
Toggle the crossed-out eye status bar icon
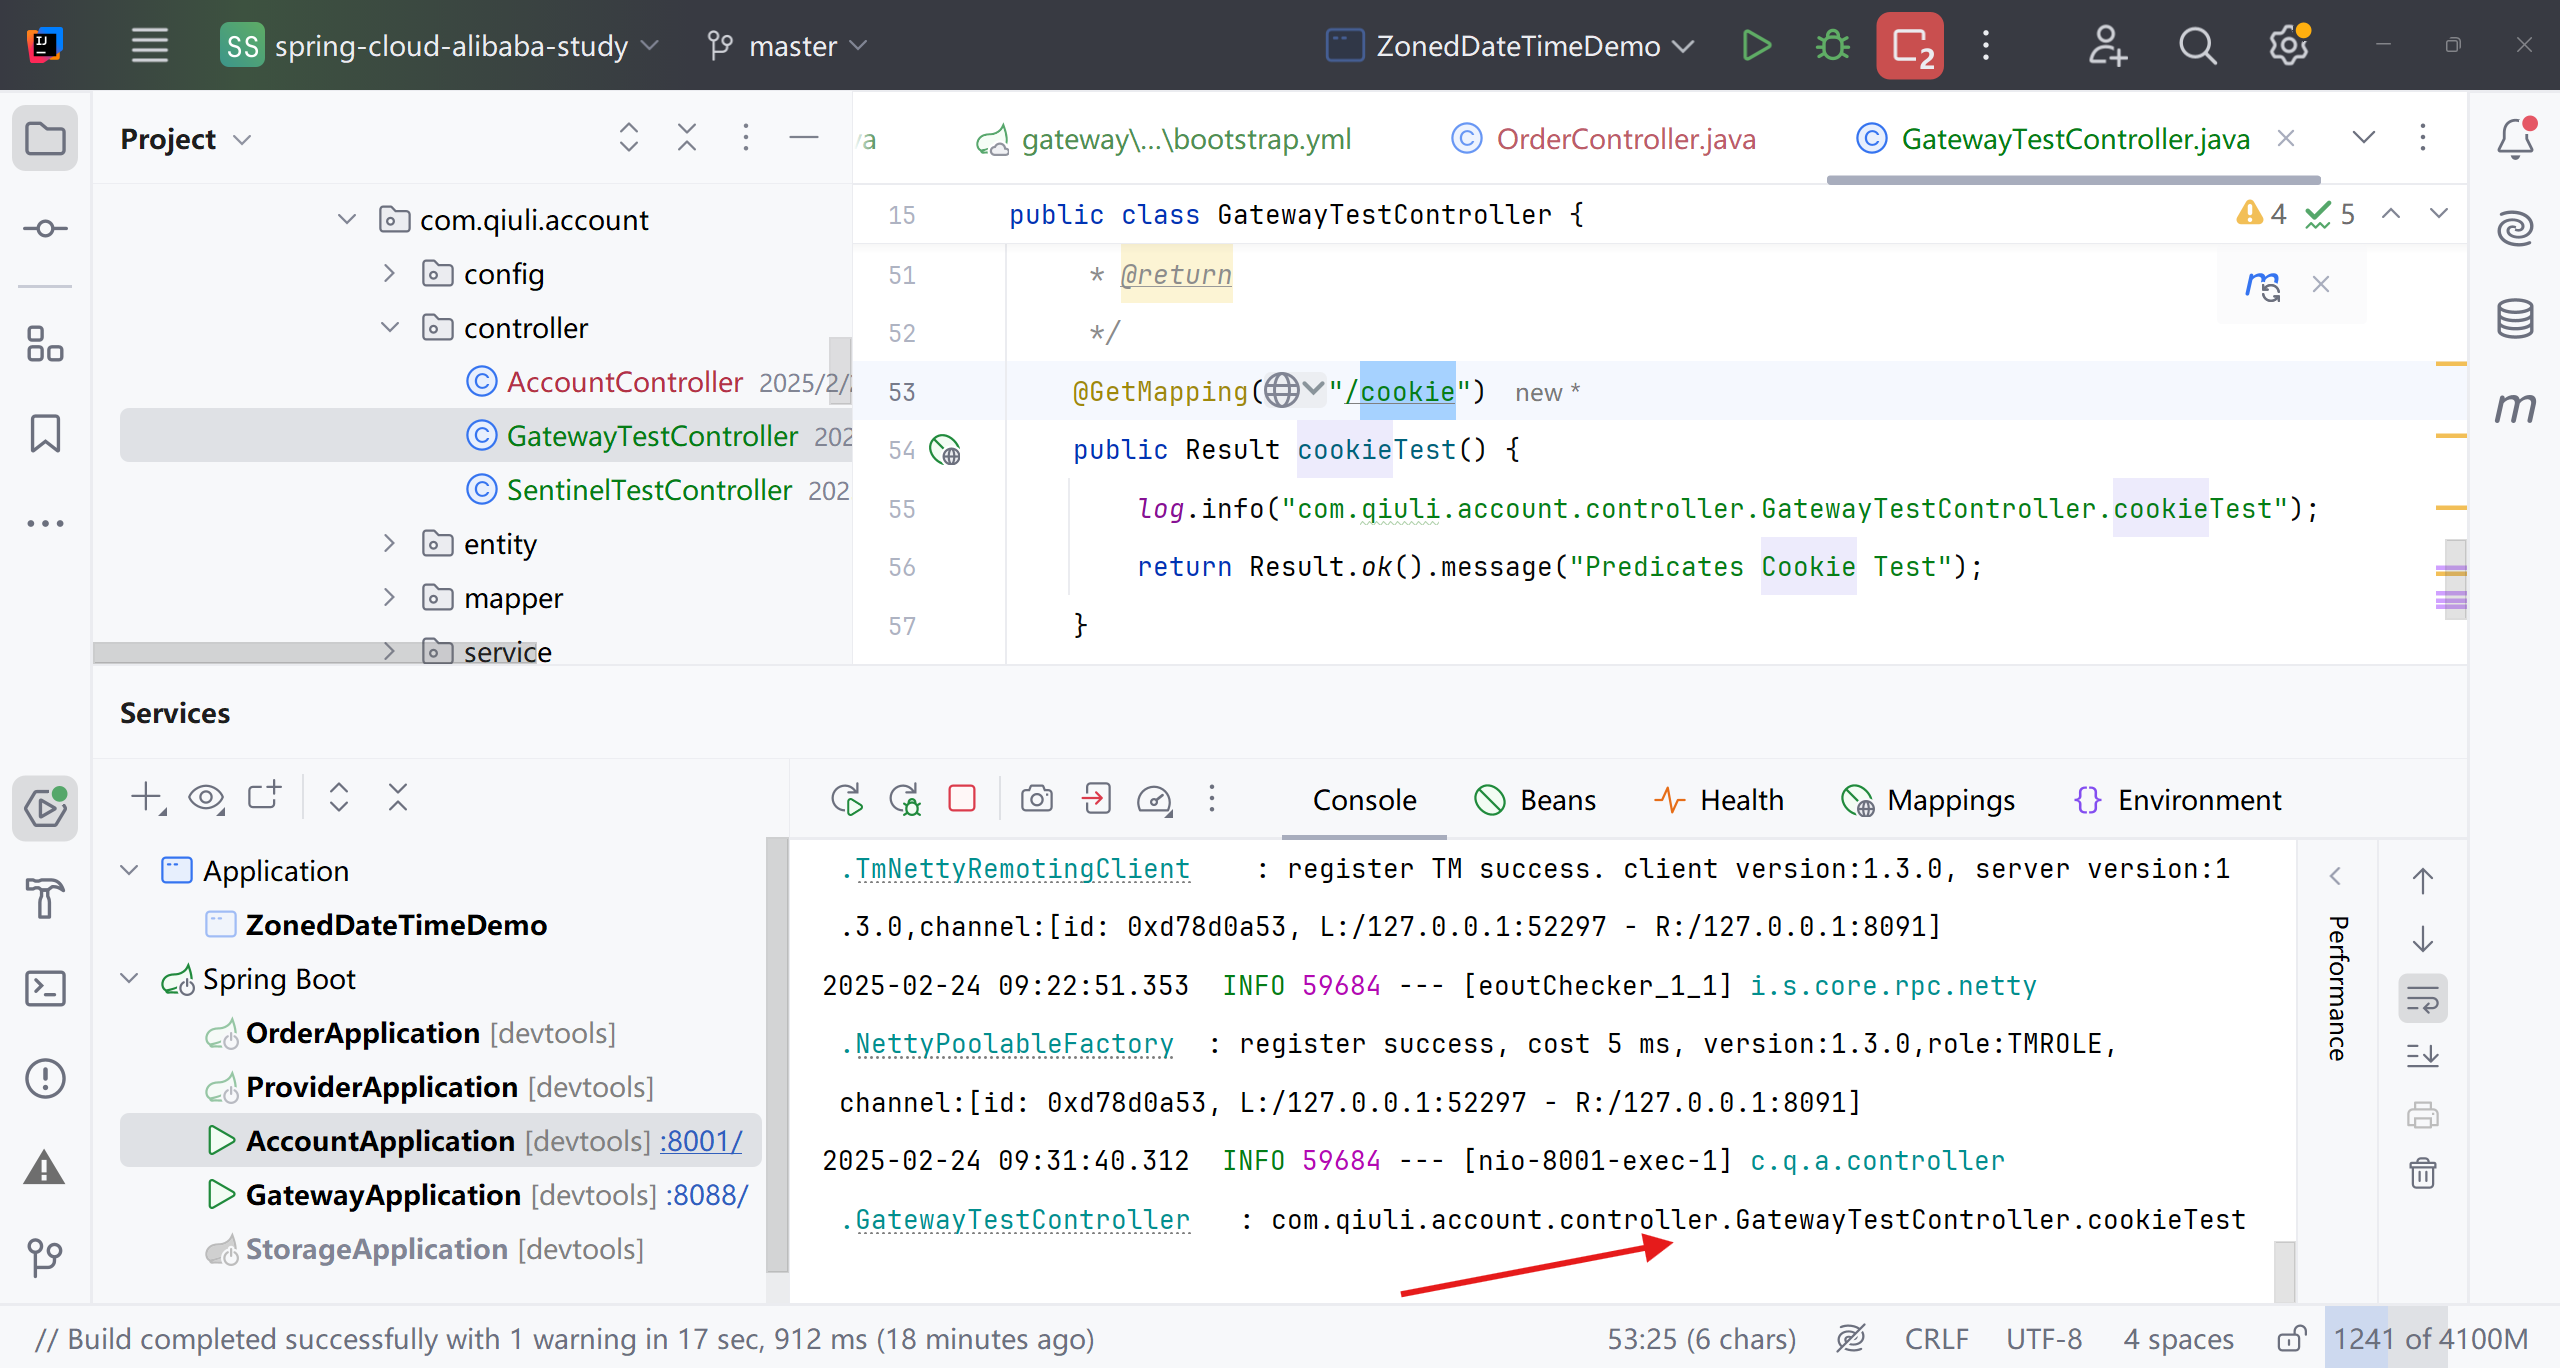pyautogui.click(x=1851, y=1338)
